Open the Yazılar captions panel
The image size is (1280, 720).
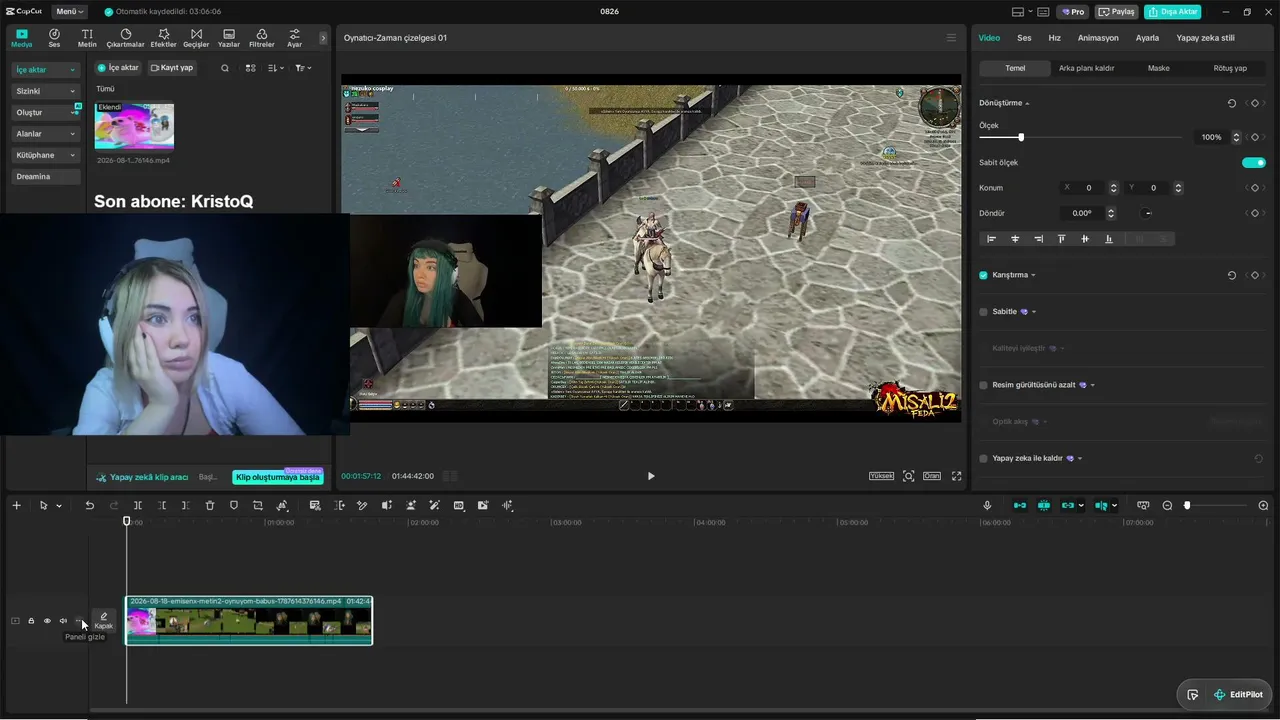click(229, 38)
